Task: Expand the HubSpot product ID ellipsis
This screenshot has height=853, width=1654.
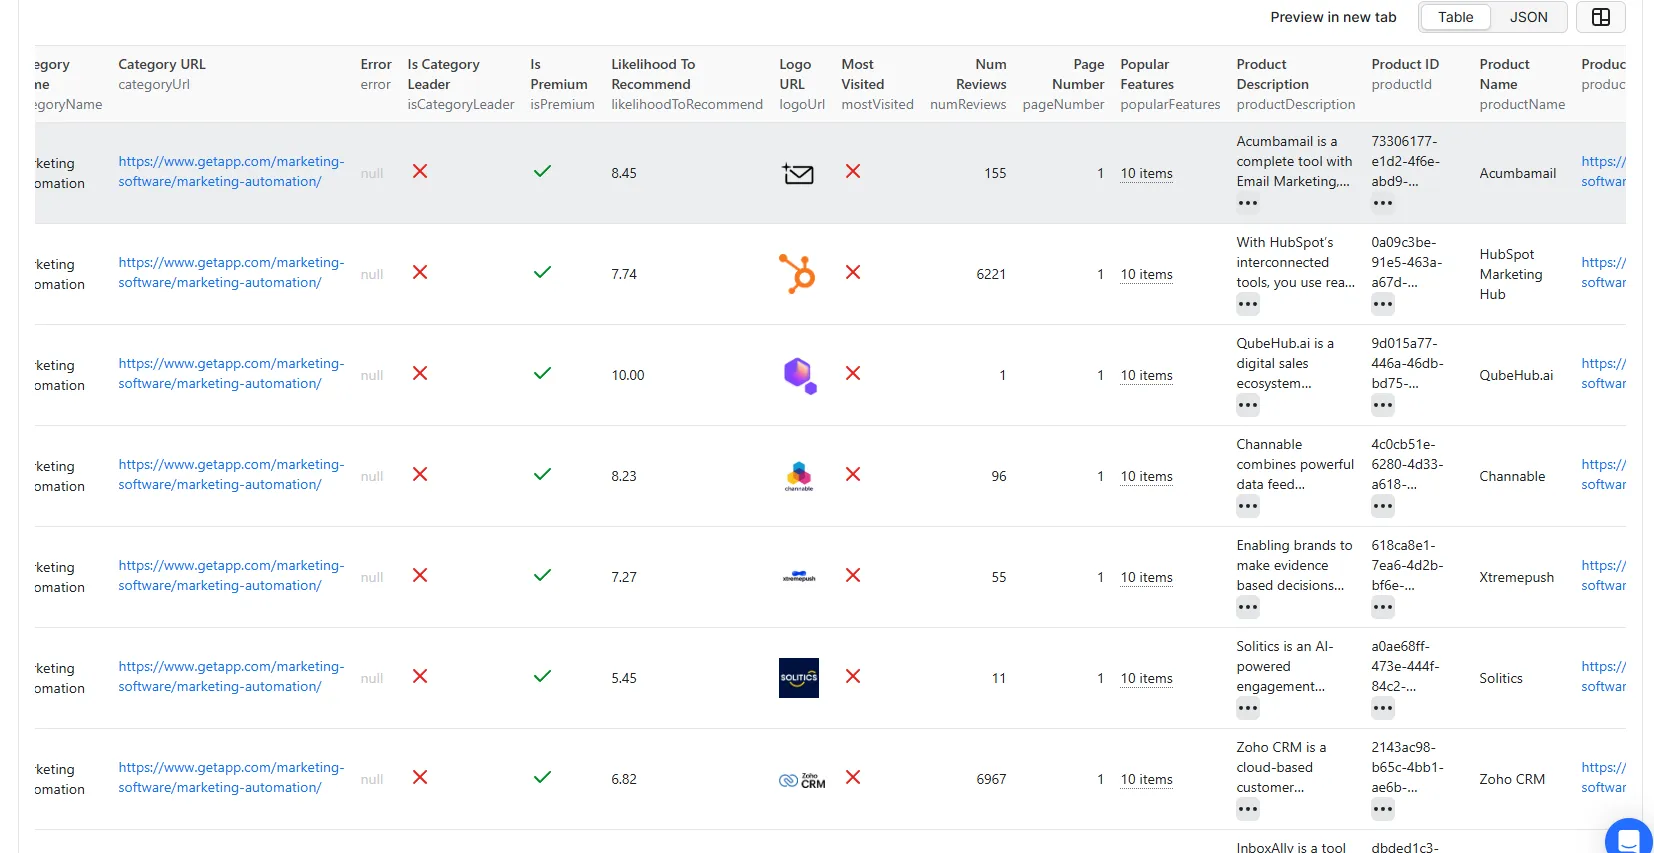Action: pyautogui.click(x=1382, y=304)
